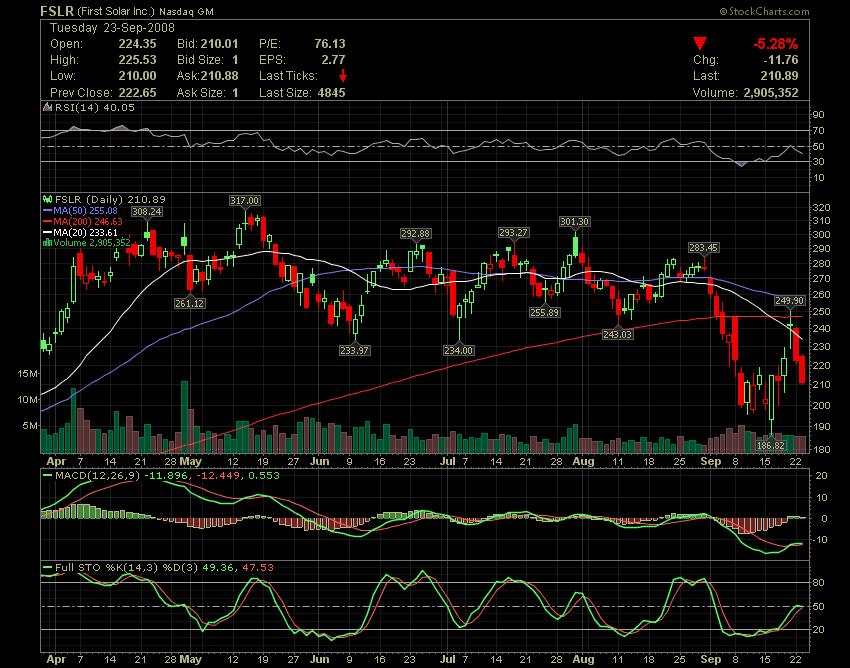The image size is (850, 668).
Task: Click the Ask value 210.88
Action: 220,76
